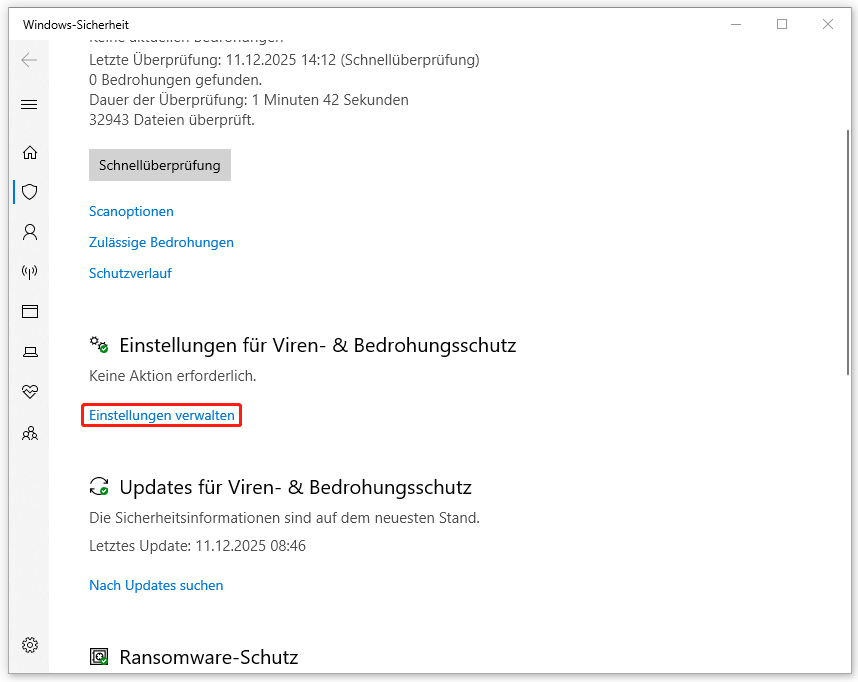Click the refresh icon beside Updates heading
Screen dimensions: 858x682
coord(99,486)
